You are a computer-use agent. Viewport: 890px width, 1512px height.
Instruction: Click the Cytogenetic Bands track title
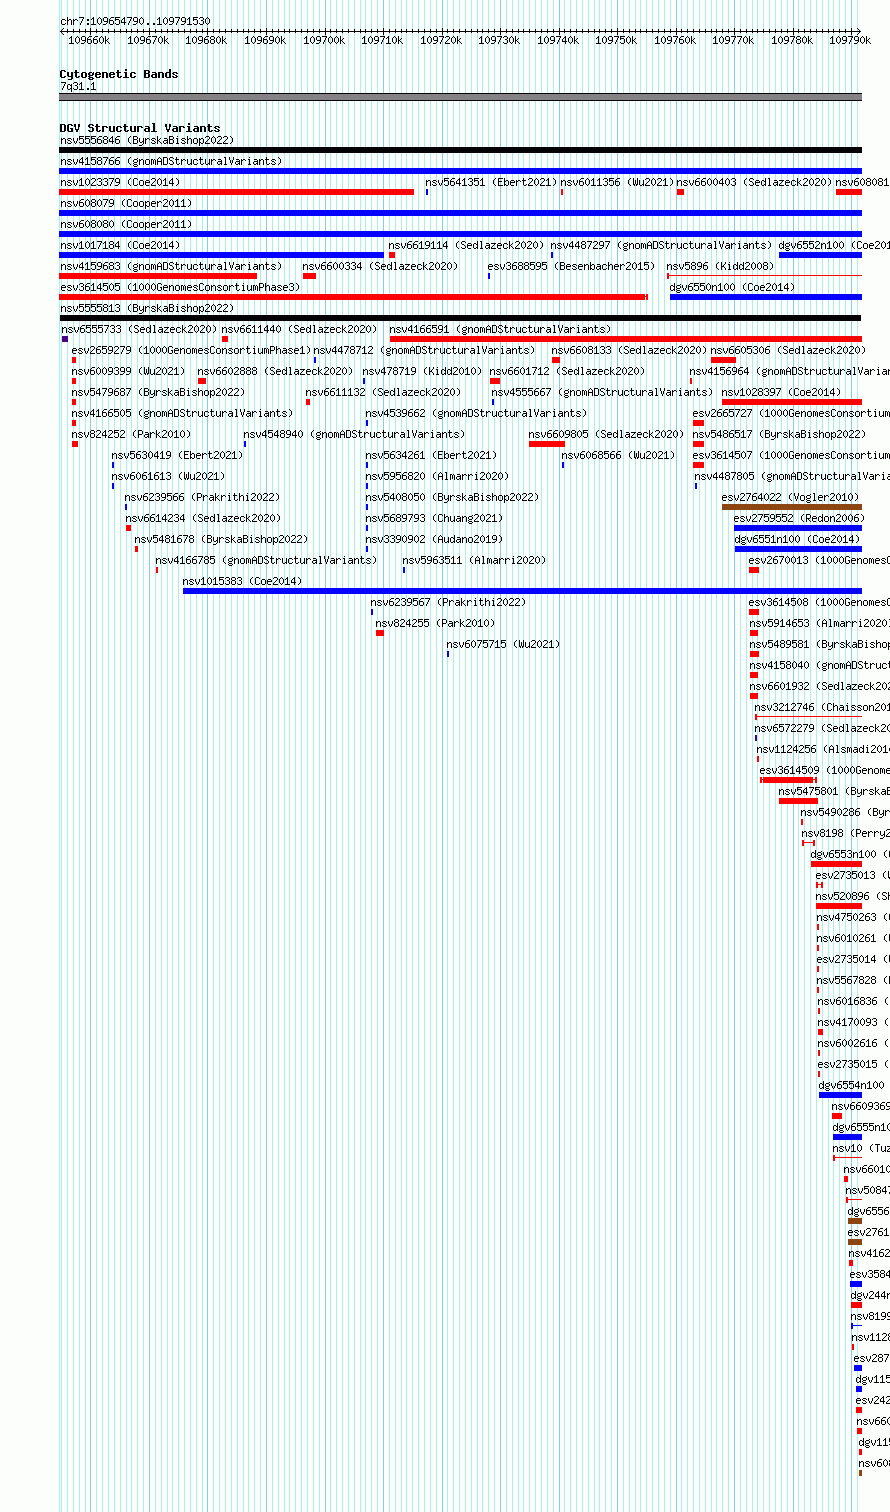[119, 74]
